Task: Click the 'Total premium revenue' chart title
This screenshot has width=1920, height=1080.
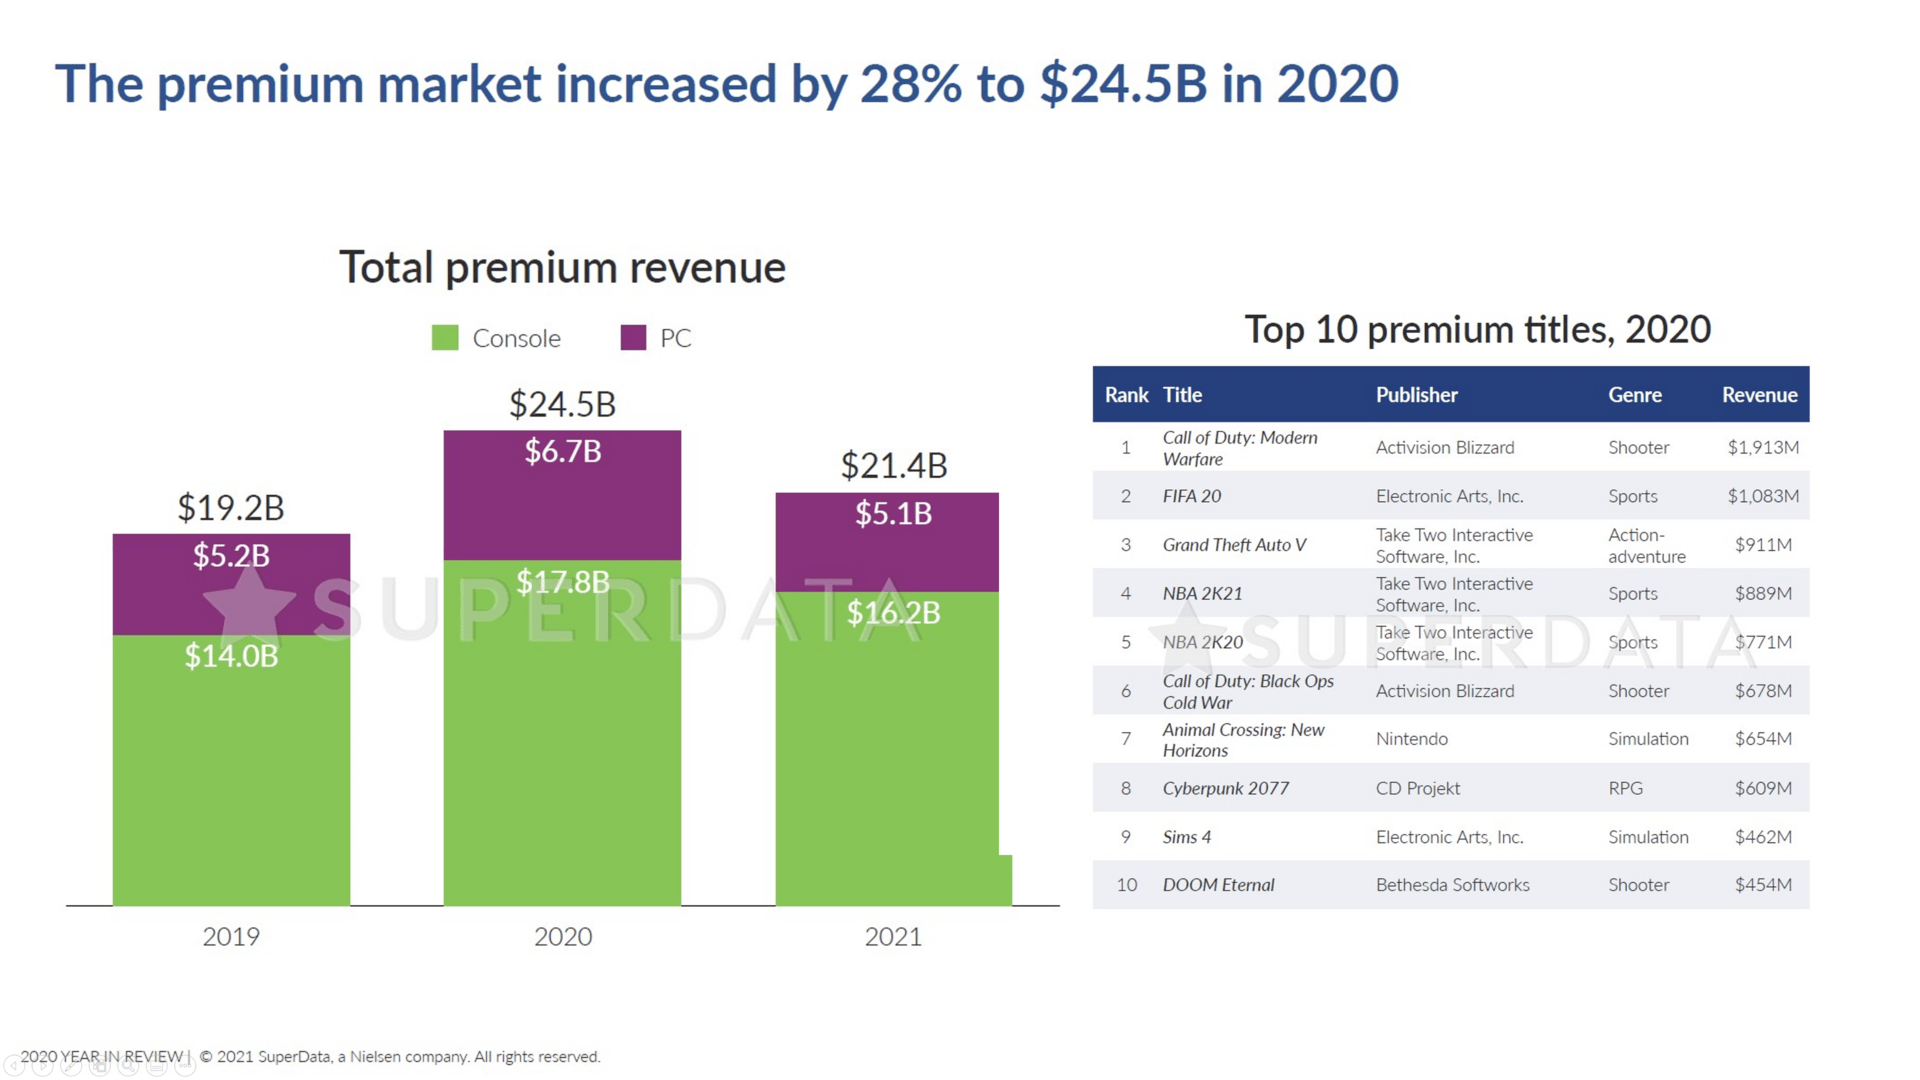Action: [562, 267]
